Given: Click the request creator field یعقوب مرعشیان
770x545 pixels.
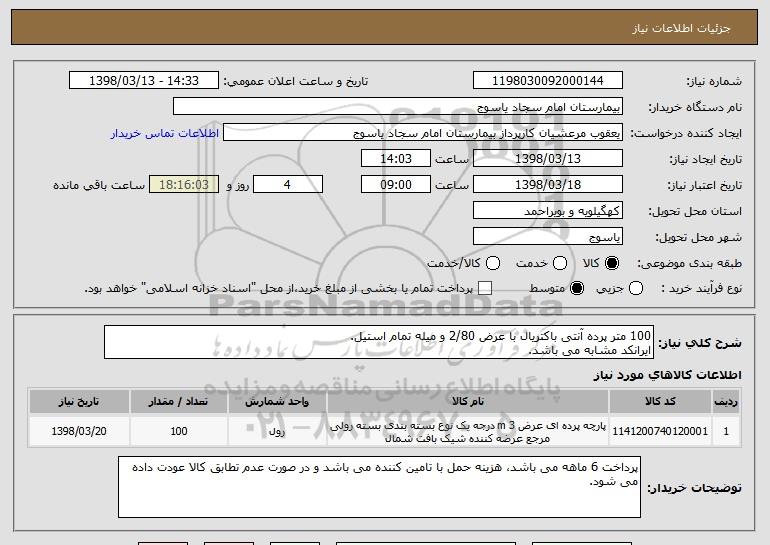Looking at the screenshot, I should (x=423, y=133).
